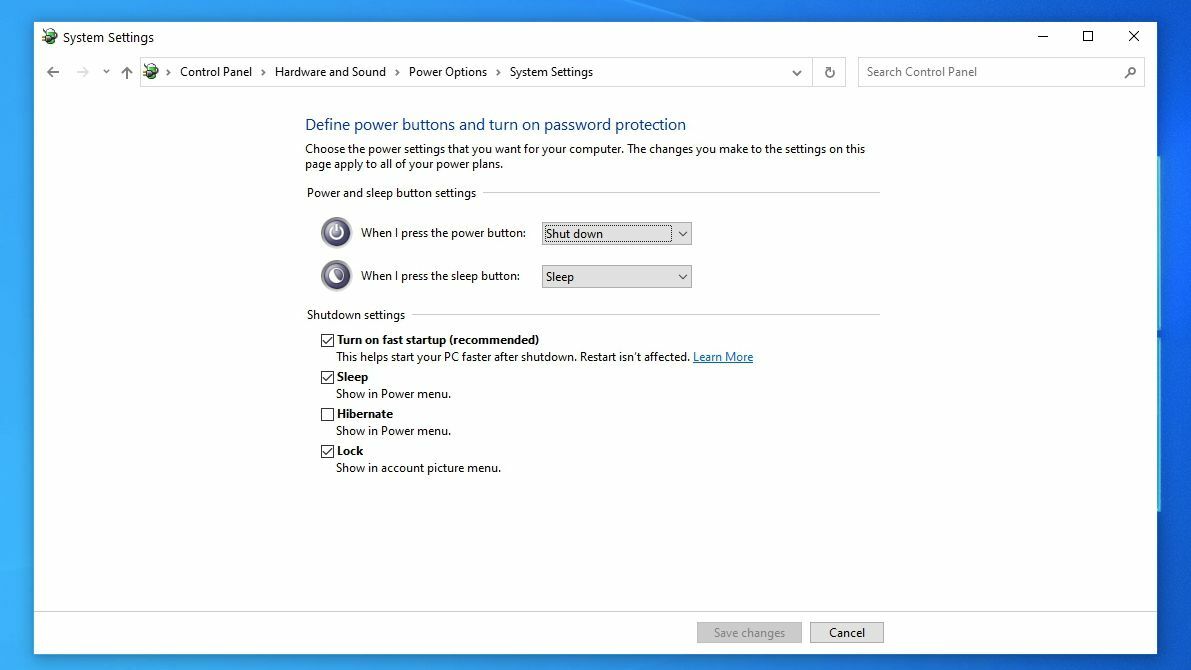Expand chevron after Power Options breadcrumb

pos(498,72)
